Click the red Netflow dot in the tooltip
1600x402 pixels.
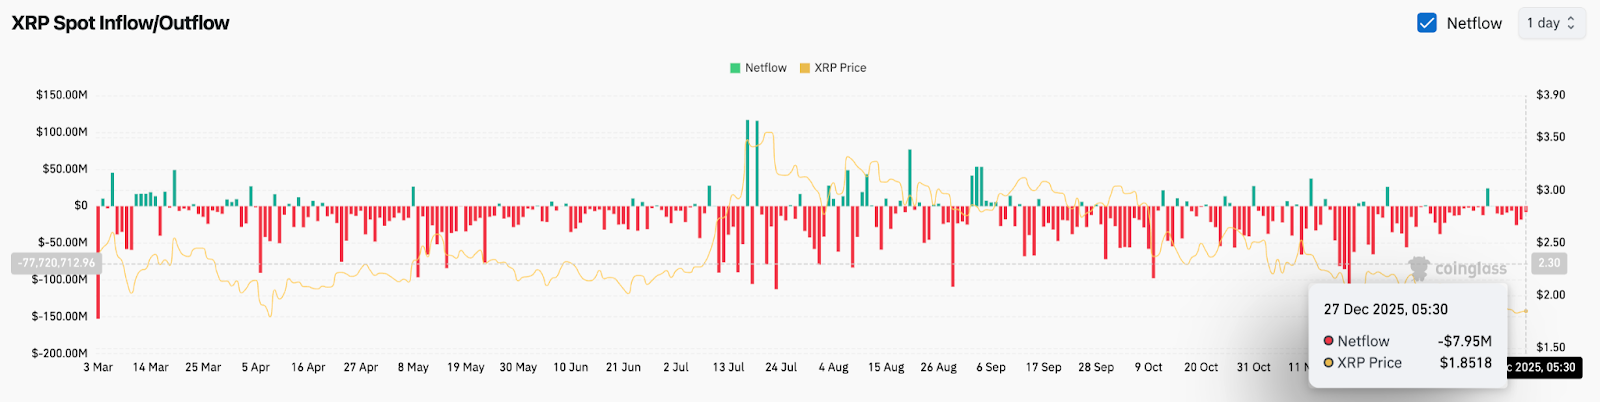[1329, 341]
